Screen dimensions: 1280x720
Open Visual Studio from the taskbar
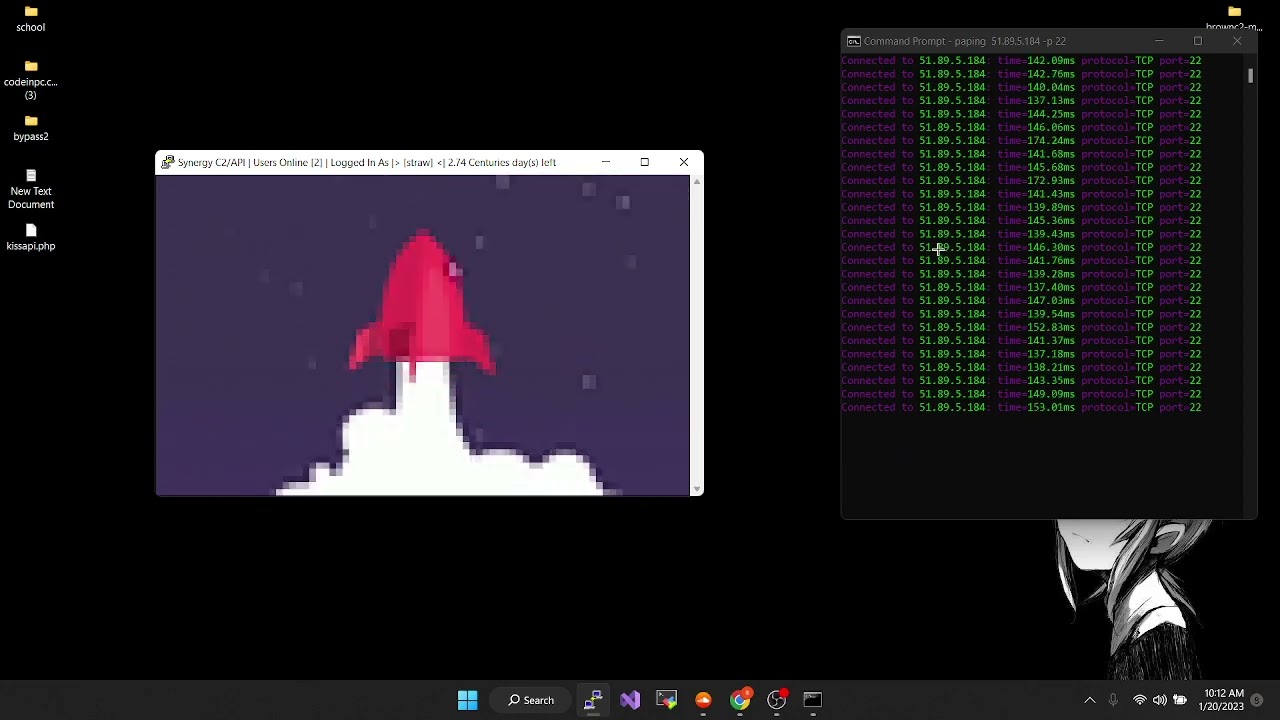coord(630,700)
